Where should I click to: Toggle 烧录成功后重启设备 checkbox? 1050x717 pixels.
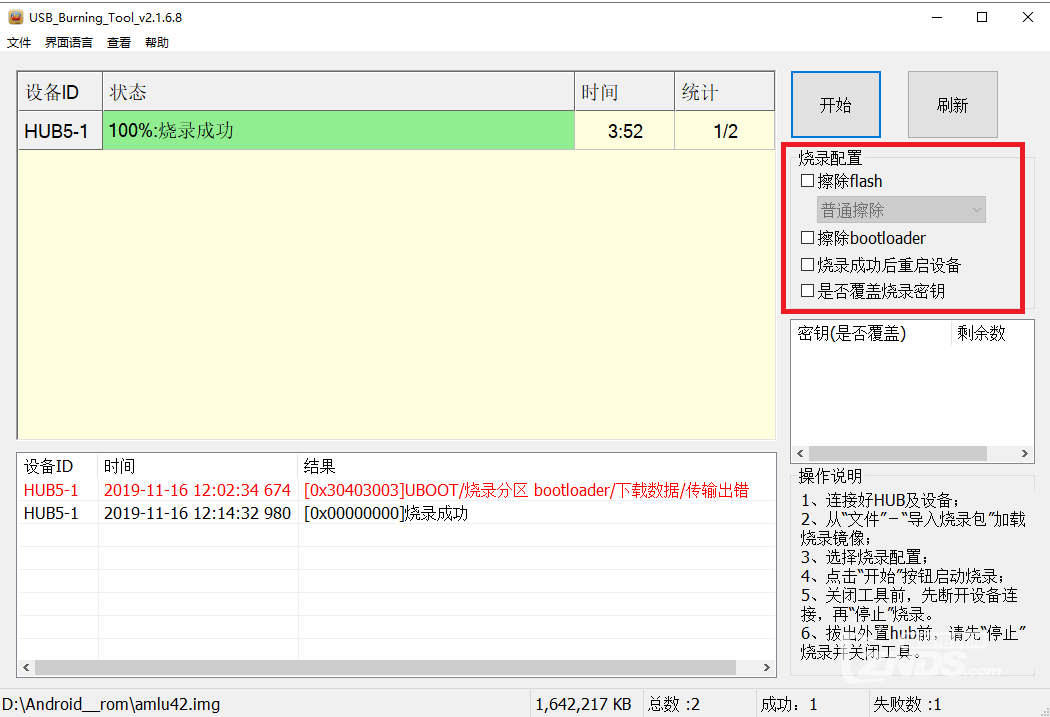(x=808, y=265)
